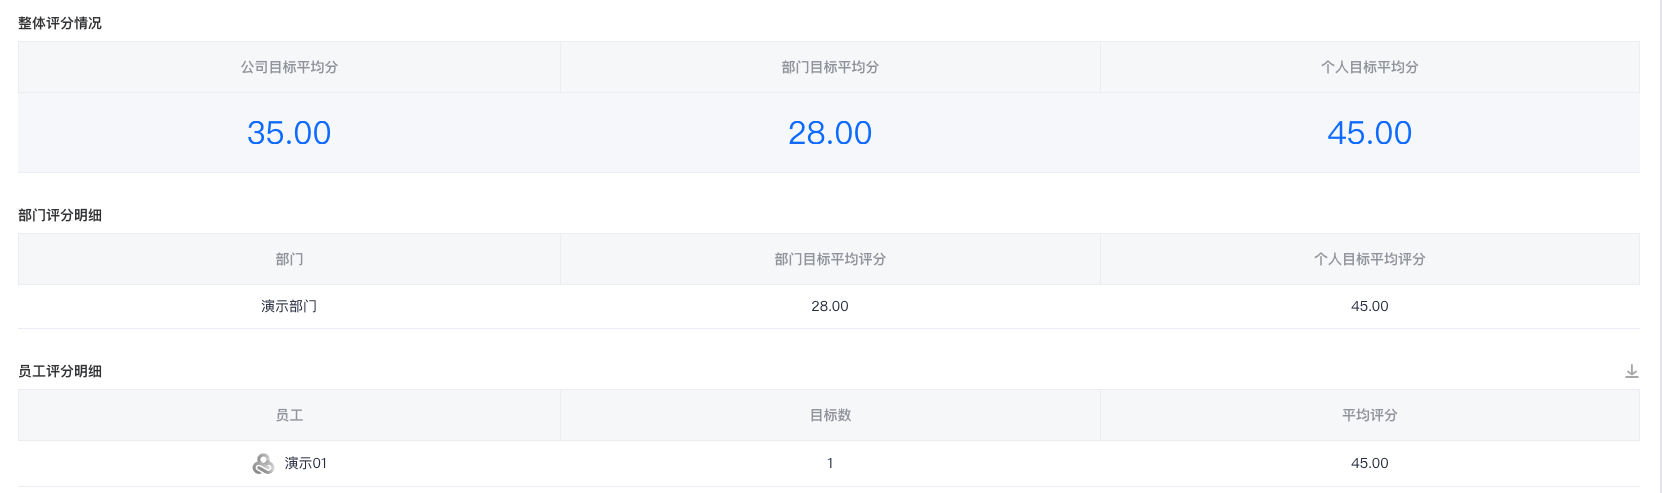Open the 演示01 employee avatar
1662x493 pixels.
coord(263,463)
